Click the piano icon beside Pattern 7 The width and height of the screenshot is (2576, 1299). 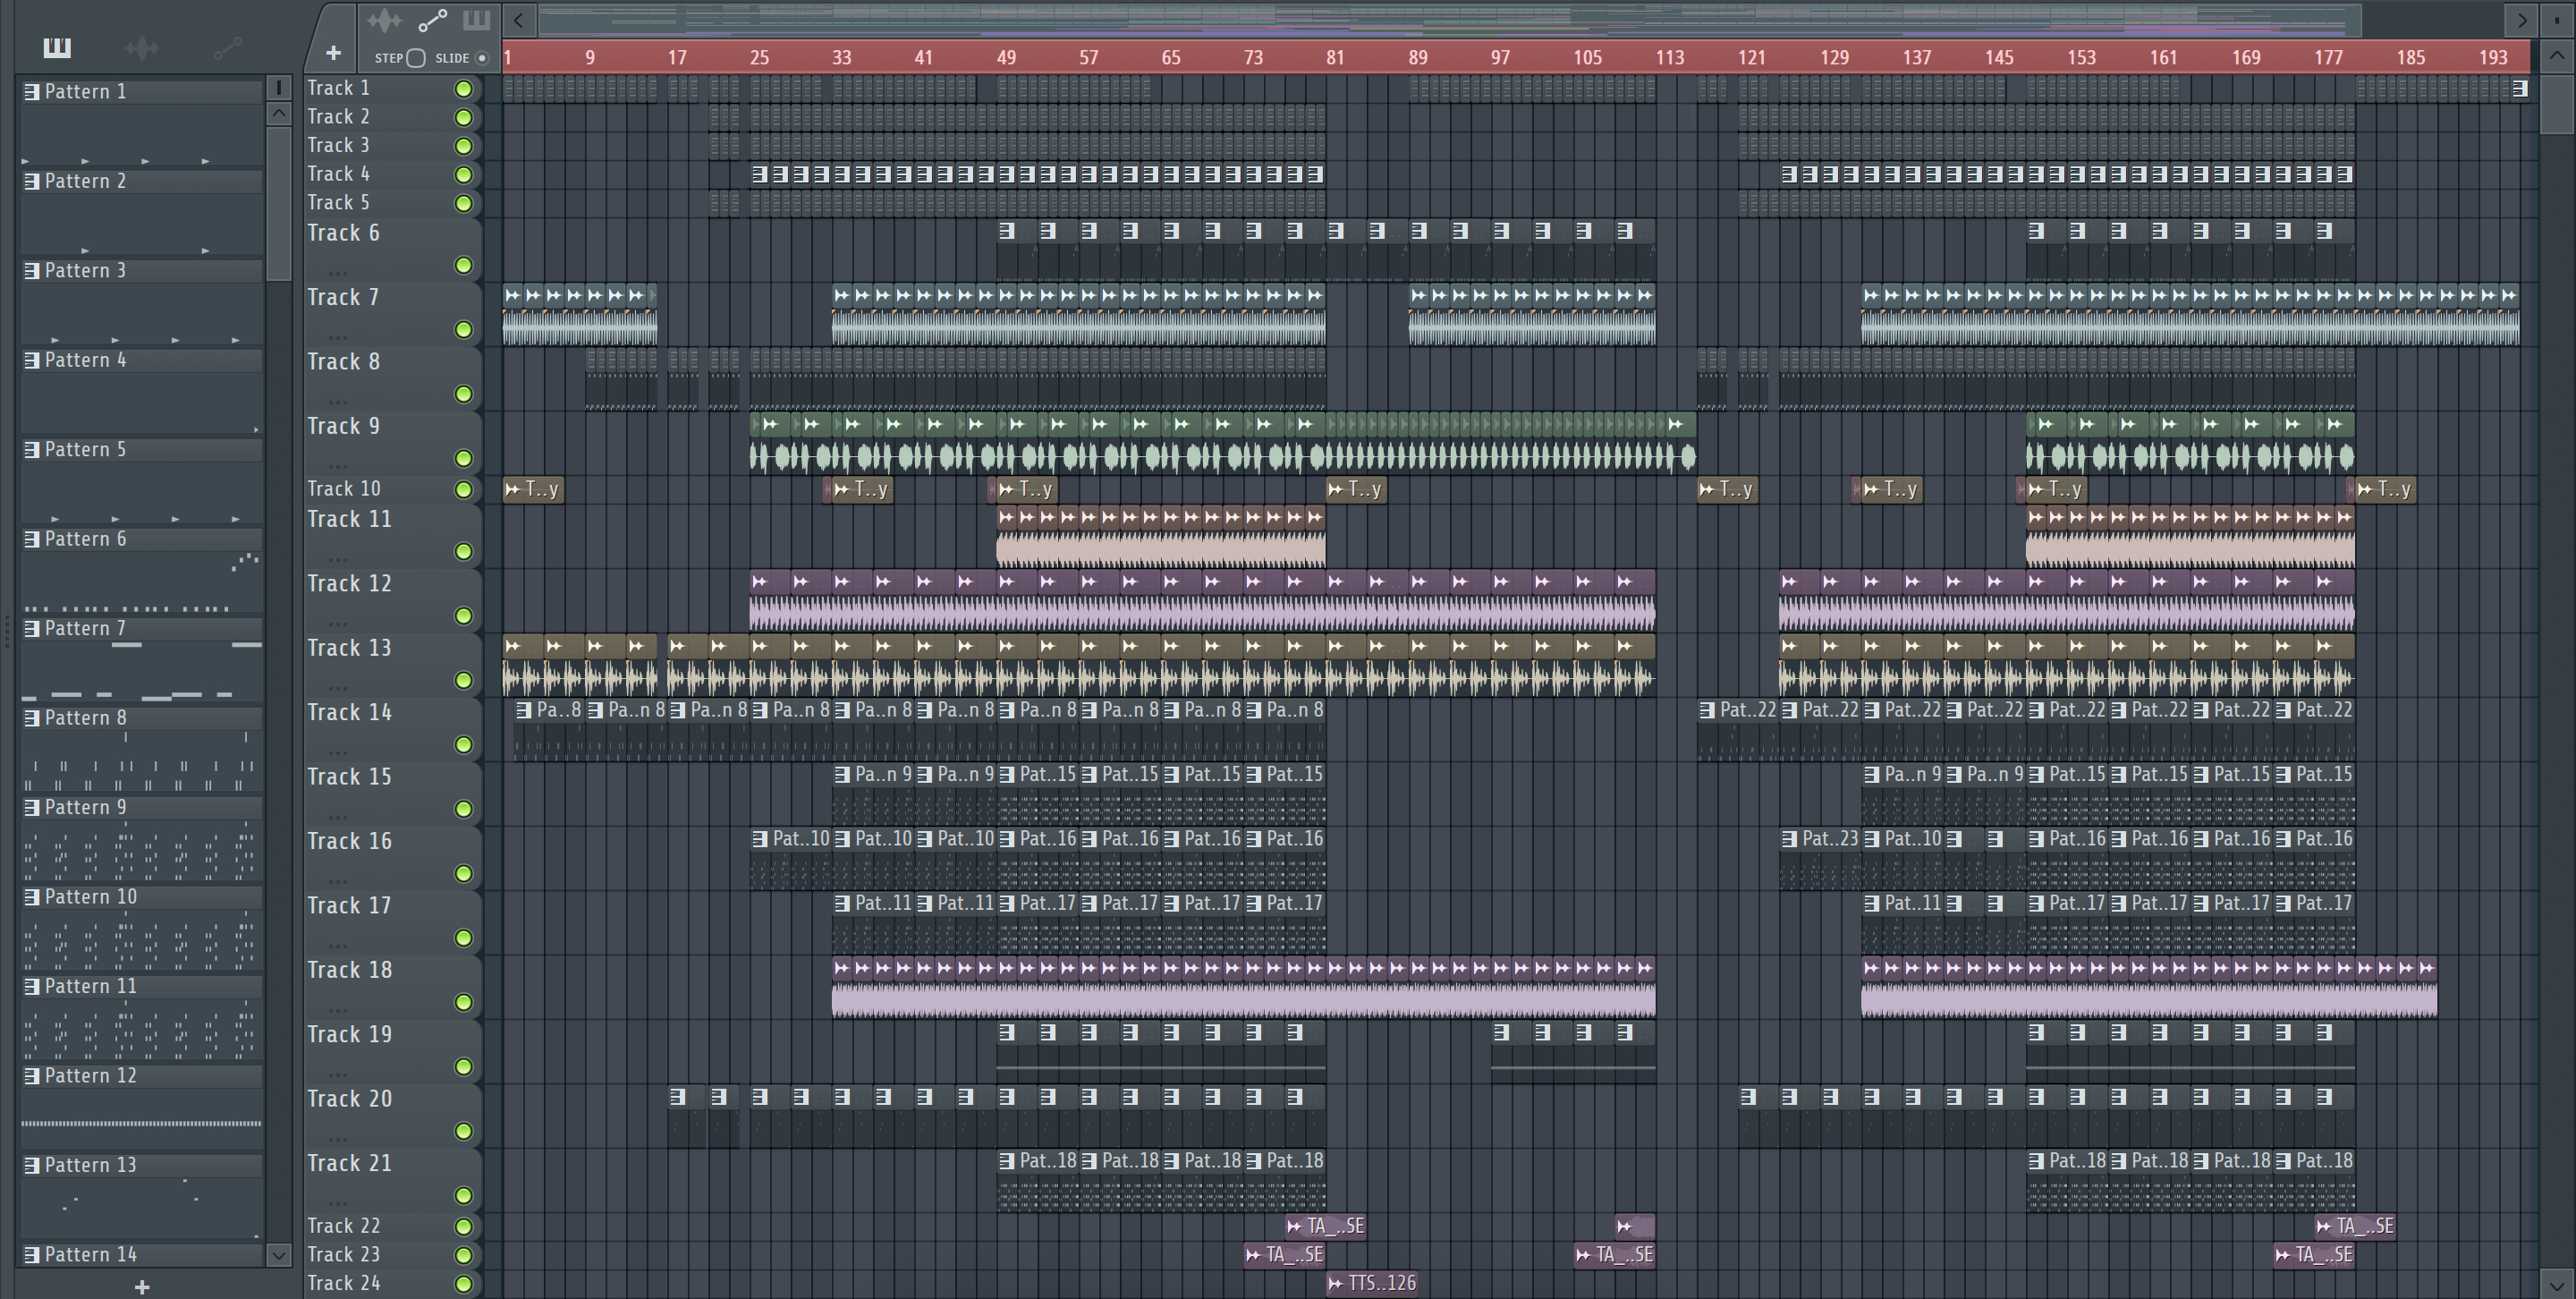coord(32,629)
